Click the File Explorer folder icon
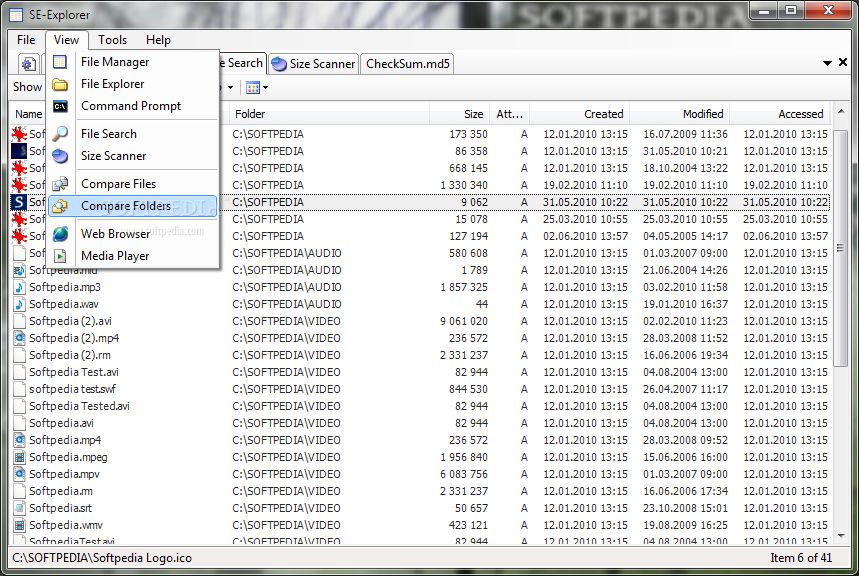This screenshot has width=859, height=576. (60, 84)
